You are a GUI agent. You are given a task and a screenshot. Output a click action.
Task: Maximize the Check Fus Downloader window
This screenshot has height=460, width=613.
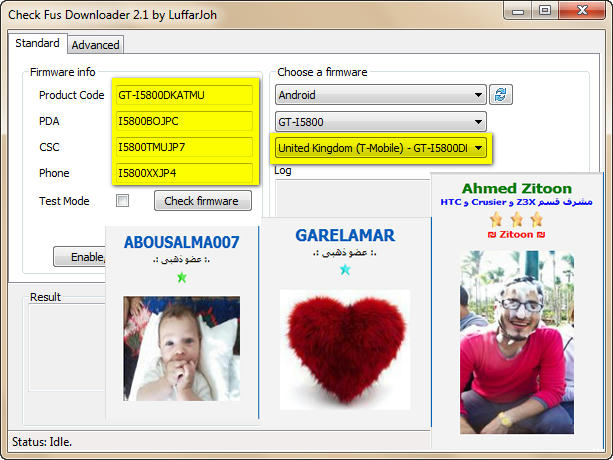coord(545,11)
